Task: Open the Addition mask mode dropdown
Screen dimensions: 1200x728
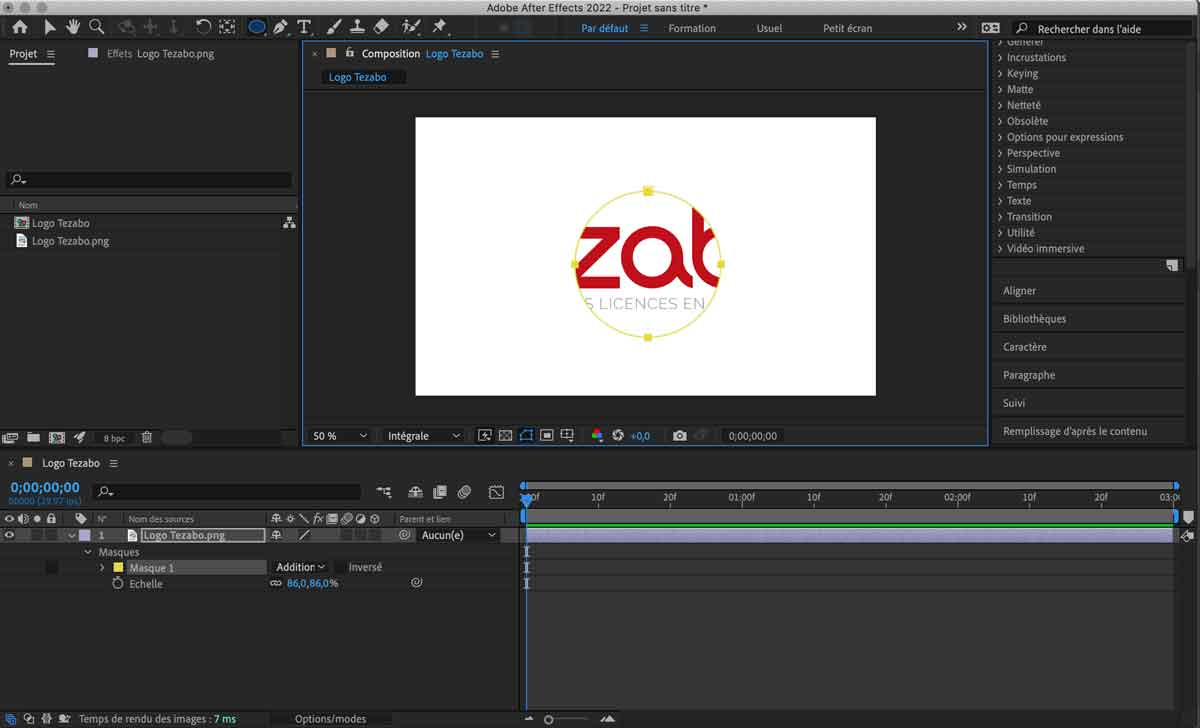Action: pos(301,568)
